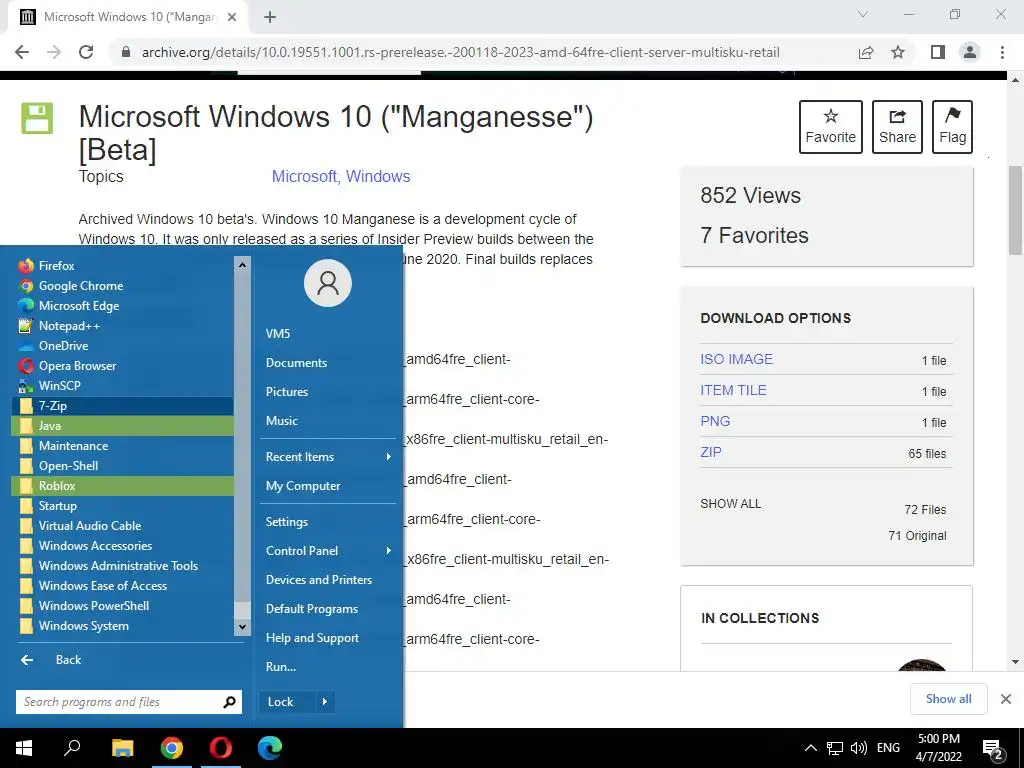
Task: Open the Windows topic link
Action: (378, 176)
